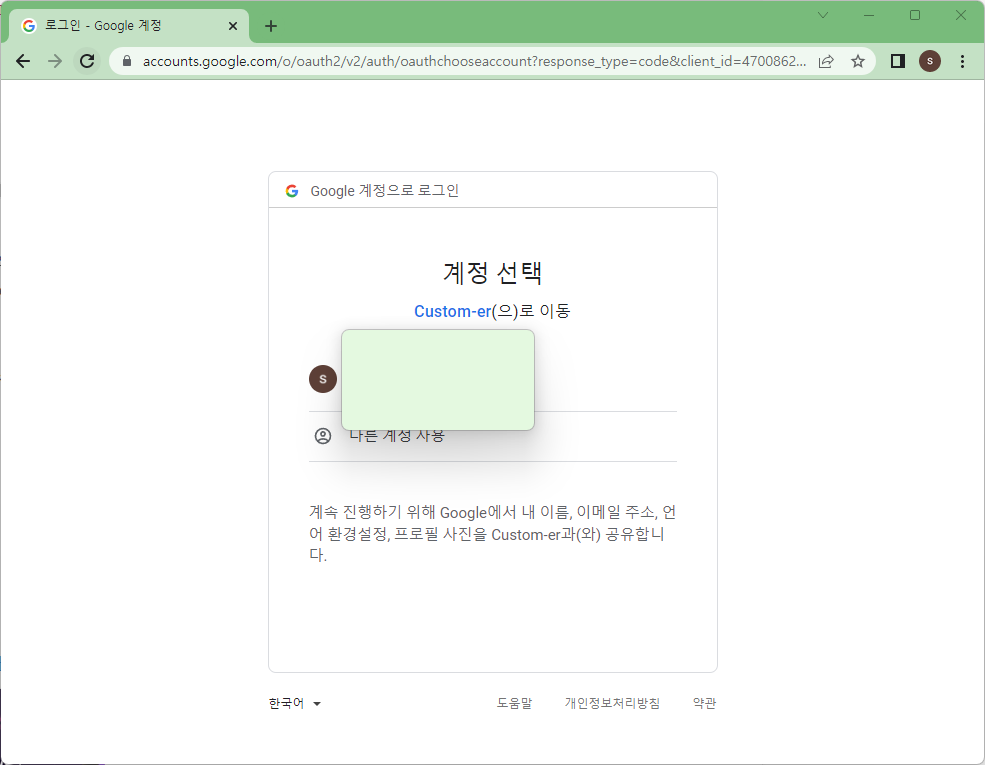Screen dimensions: 985x765
Task: Bookmark this page with the star
Action: click(857, 61)
